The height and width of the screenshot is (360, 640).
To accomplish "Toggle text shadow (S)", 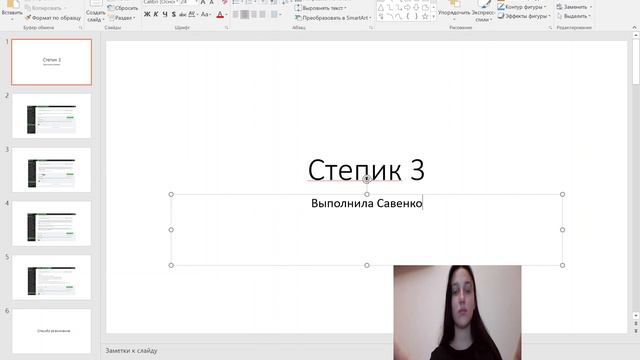I will pyautogui.click(x=173, y=15).
